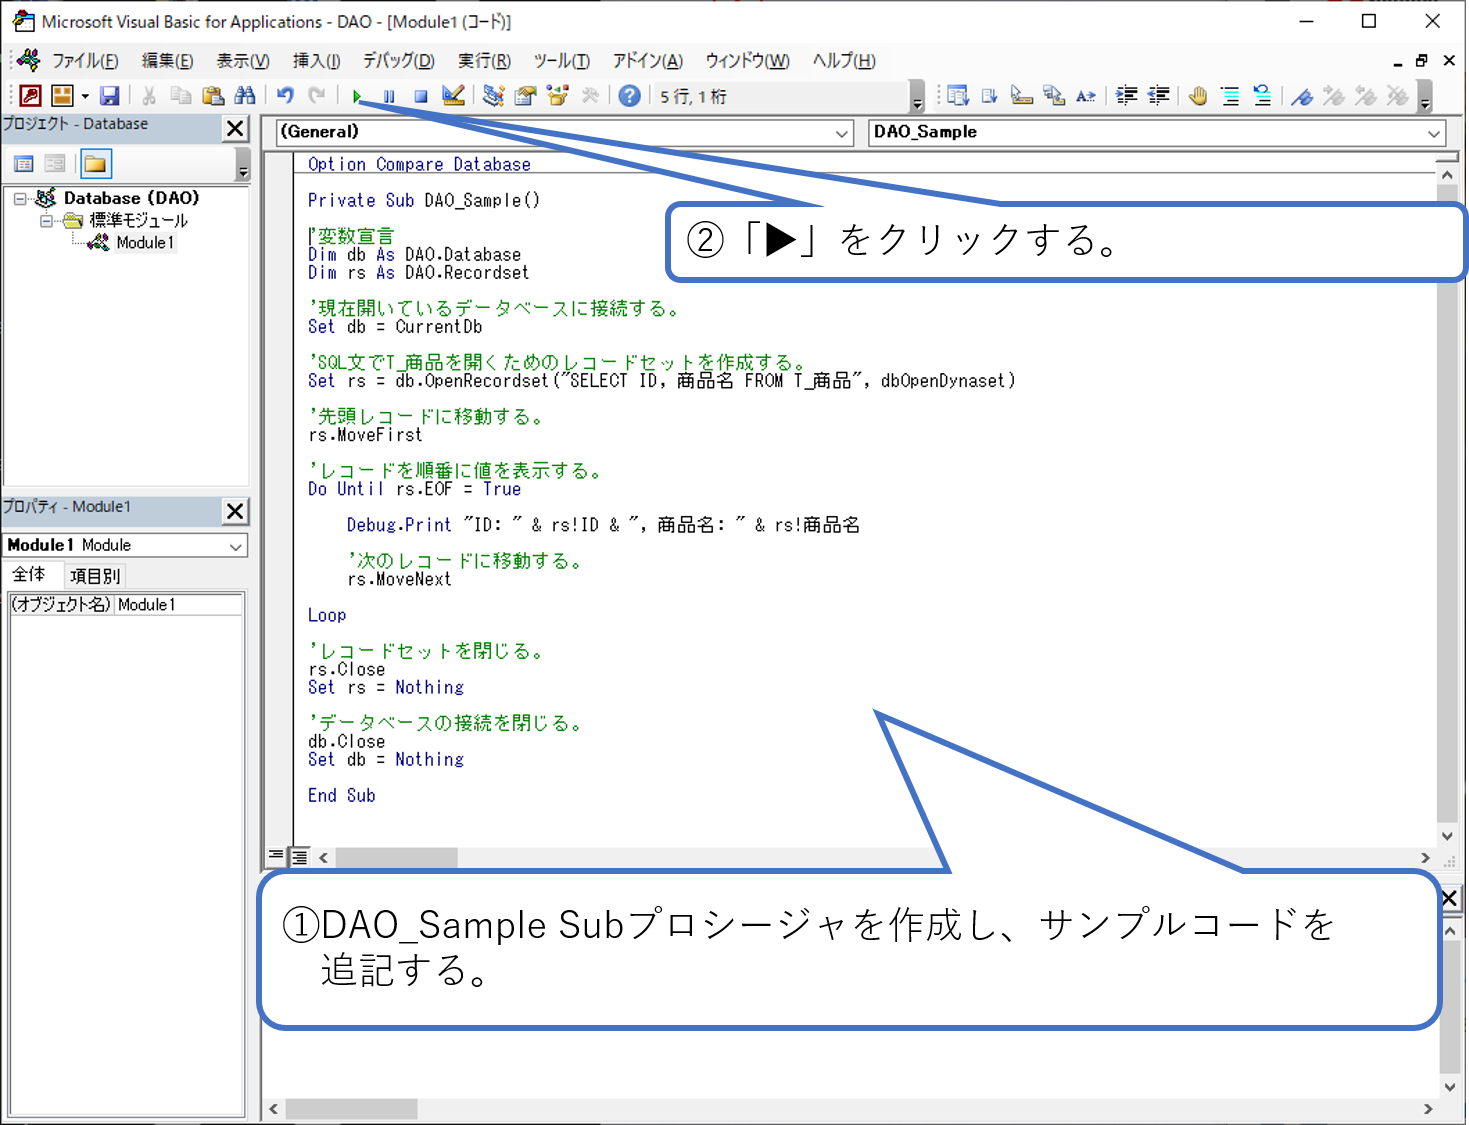The image size is (1469, 1125).
Task: Click the Break (pause) icon
Action: coord(388,95)
